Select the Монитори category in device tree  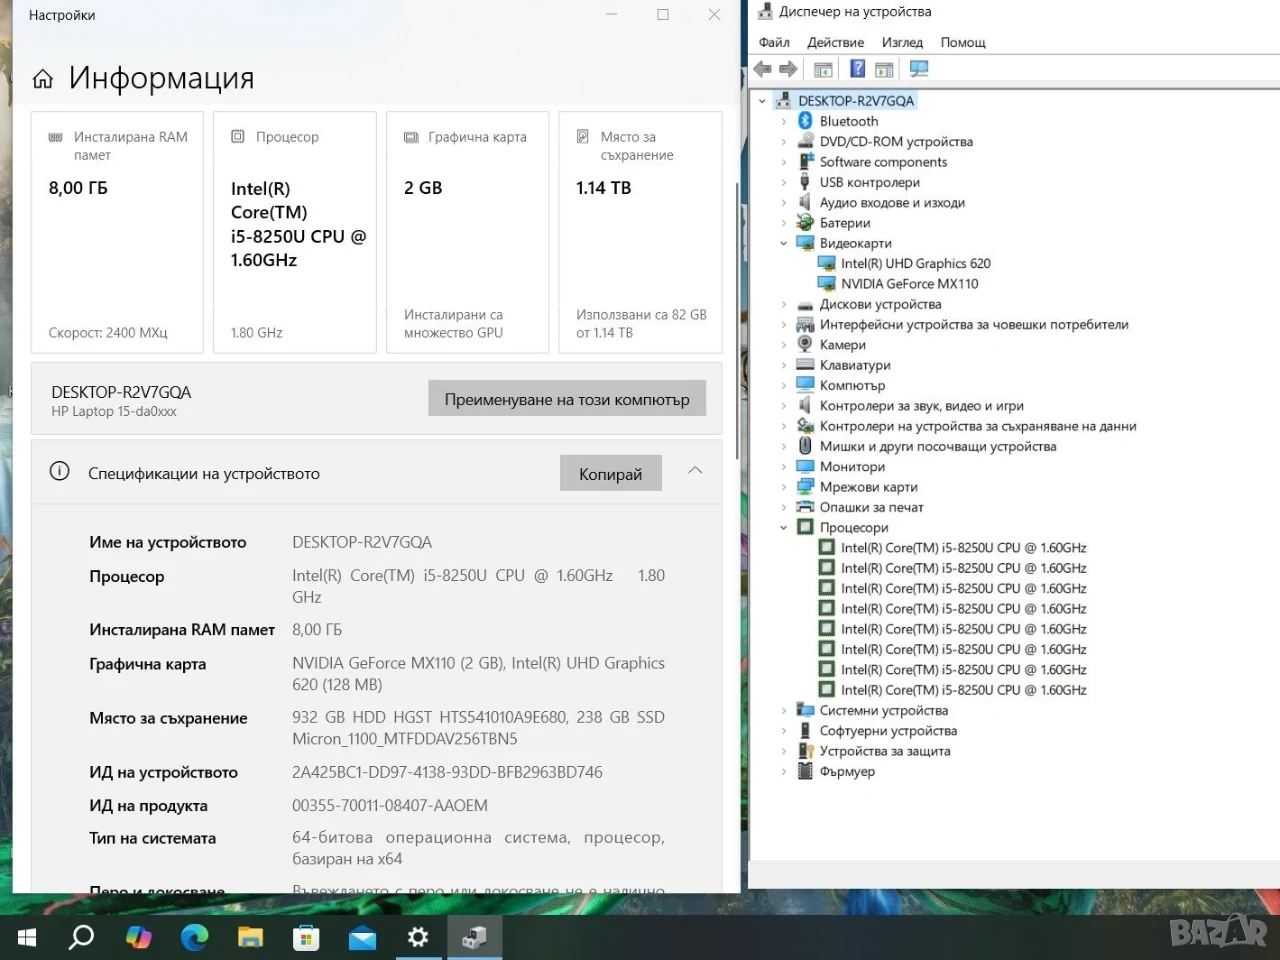coord(852,467)
